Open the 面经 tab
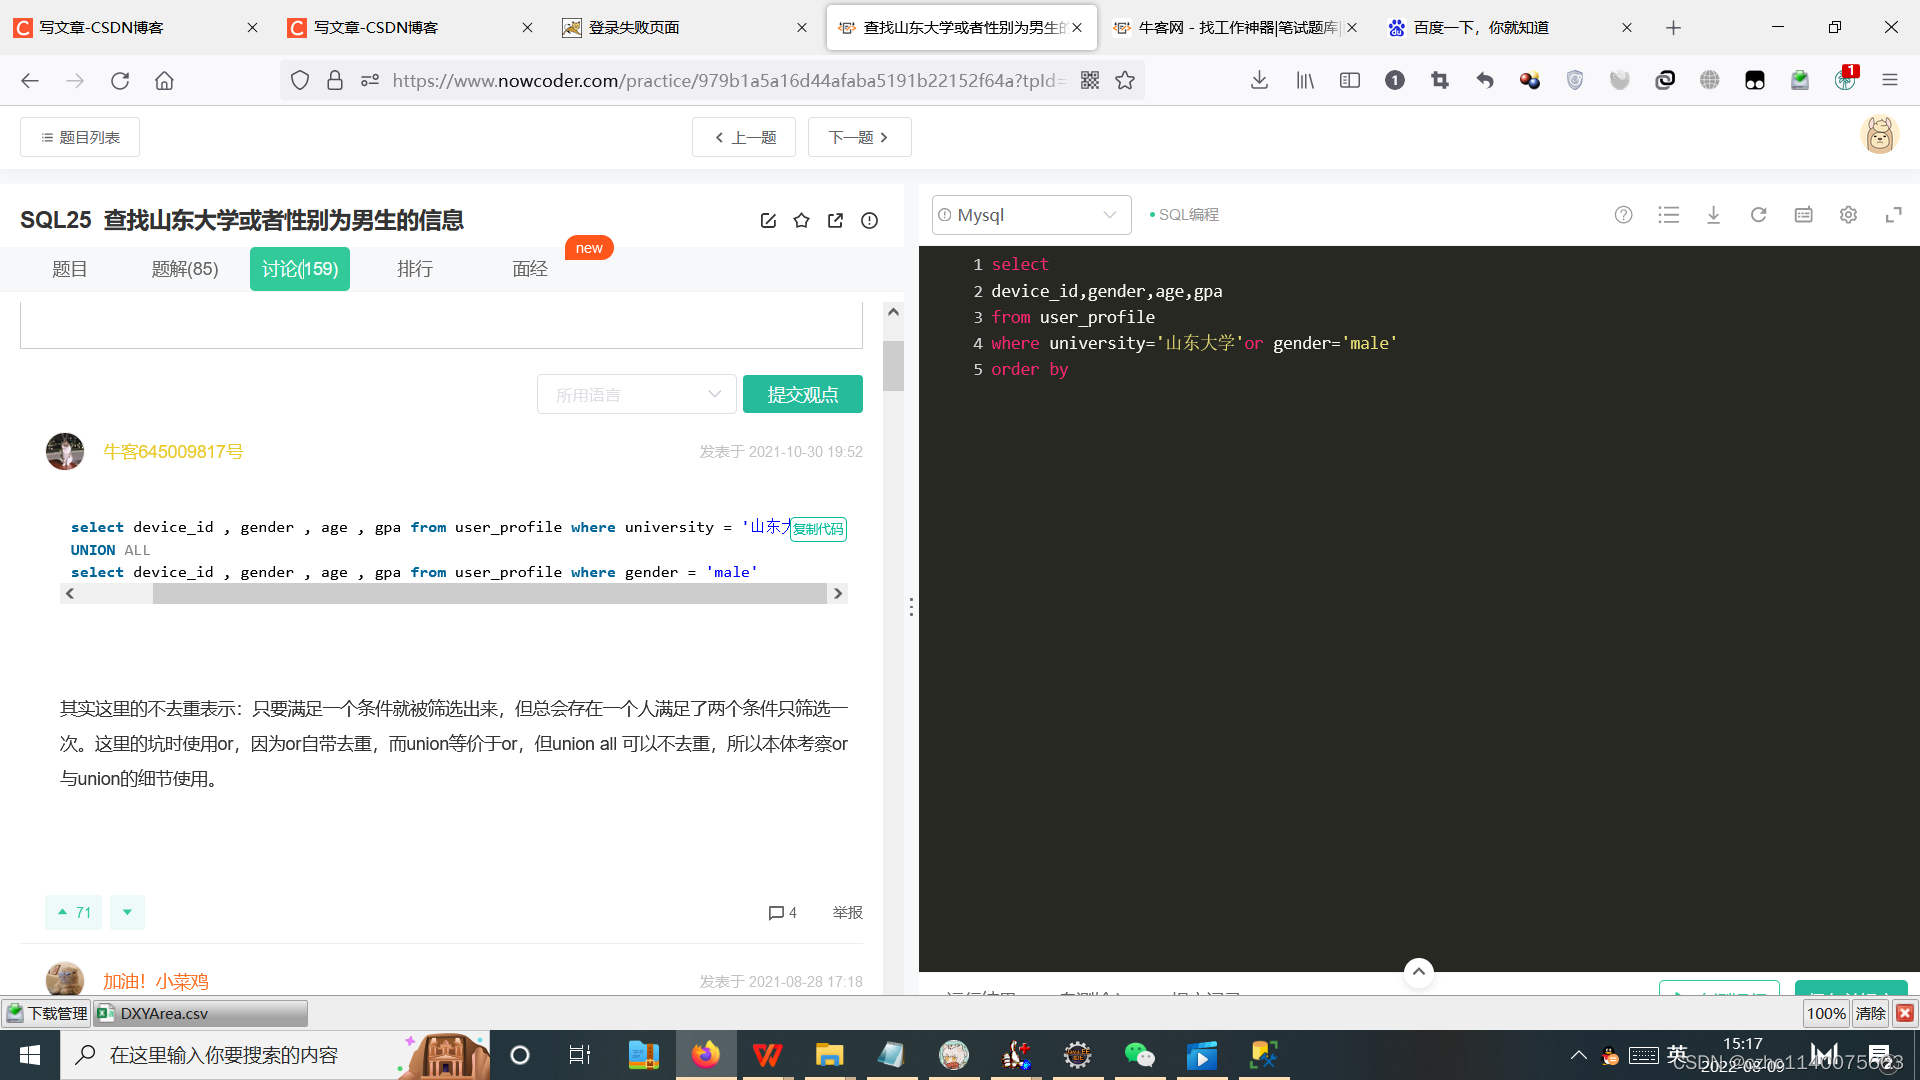Image resolution: width=1920 pixels, height=1080 pixels. pos(529,268)
